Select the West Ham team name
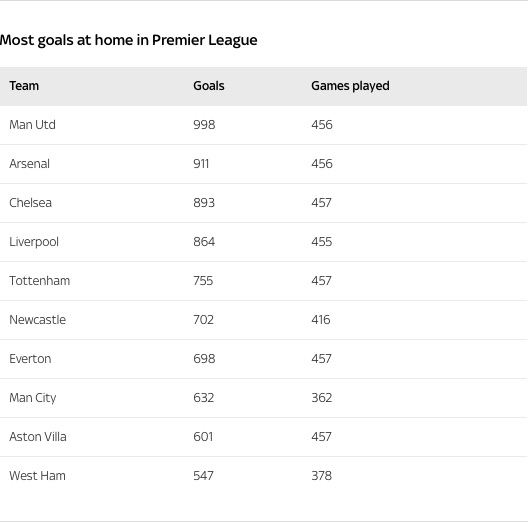This screenshot has width=529, height=522. click(x=37, y=476)
